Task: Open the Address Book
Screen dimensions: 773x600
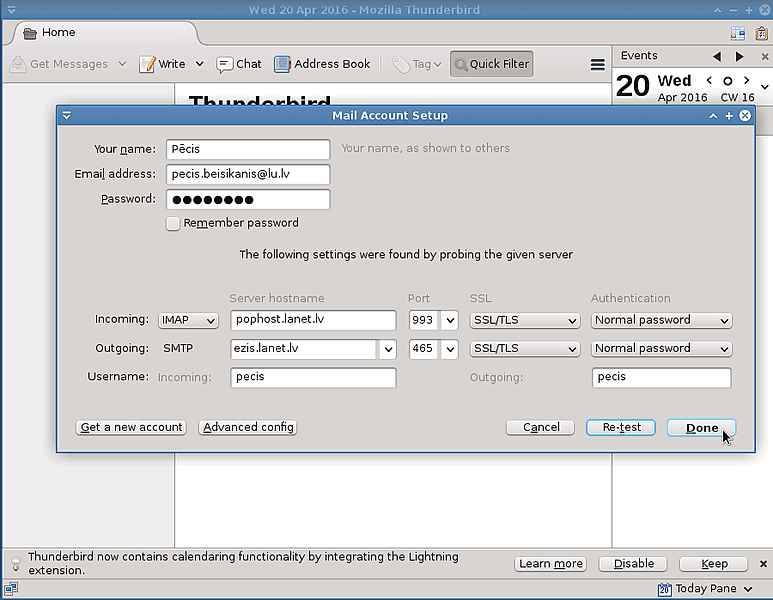Action: [322, 64]
